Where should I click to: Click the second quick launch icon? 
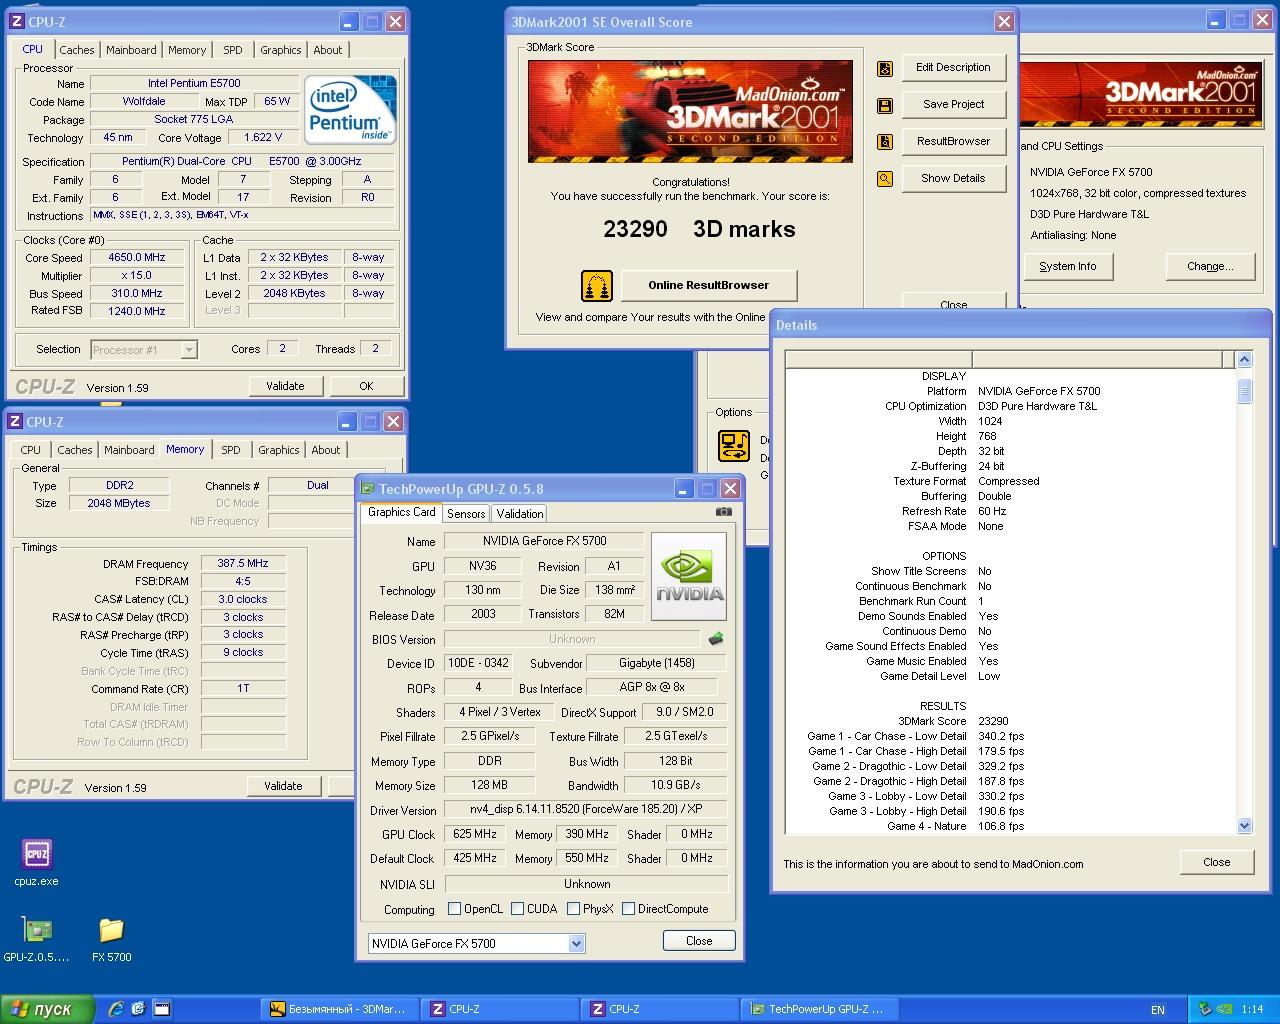pos(138,1009)
